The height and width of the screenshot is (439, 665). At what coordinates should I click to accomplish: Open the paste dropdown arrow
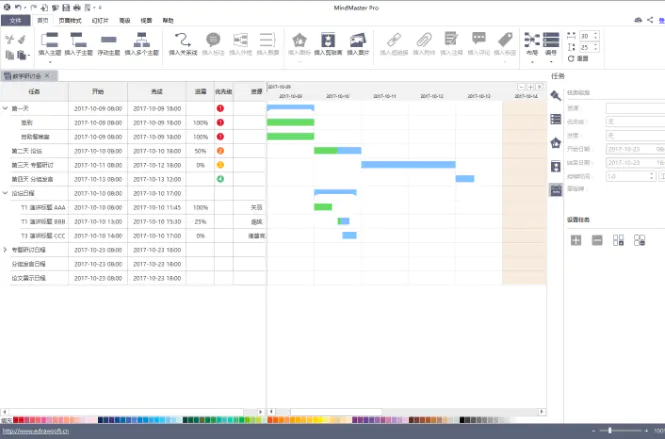[x=28, y=55]
